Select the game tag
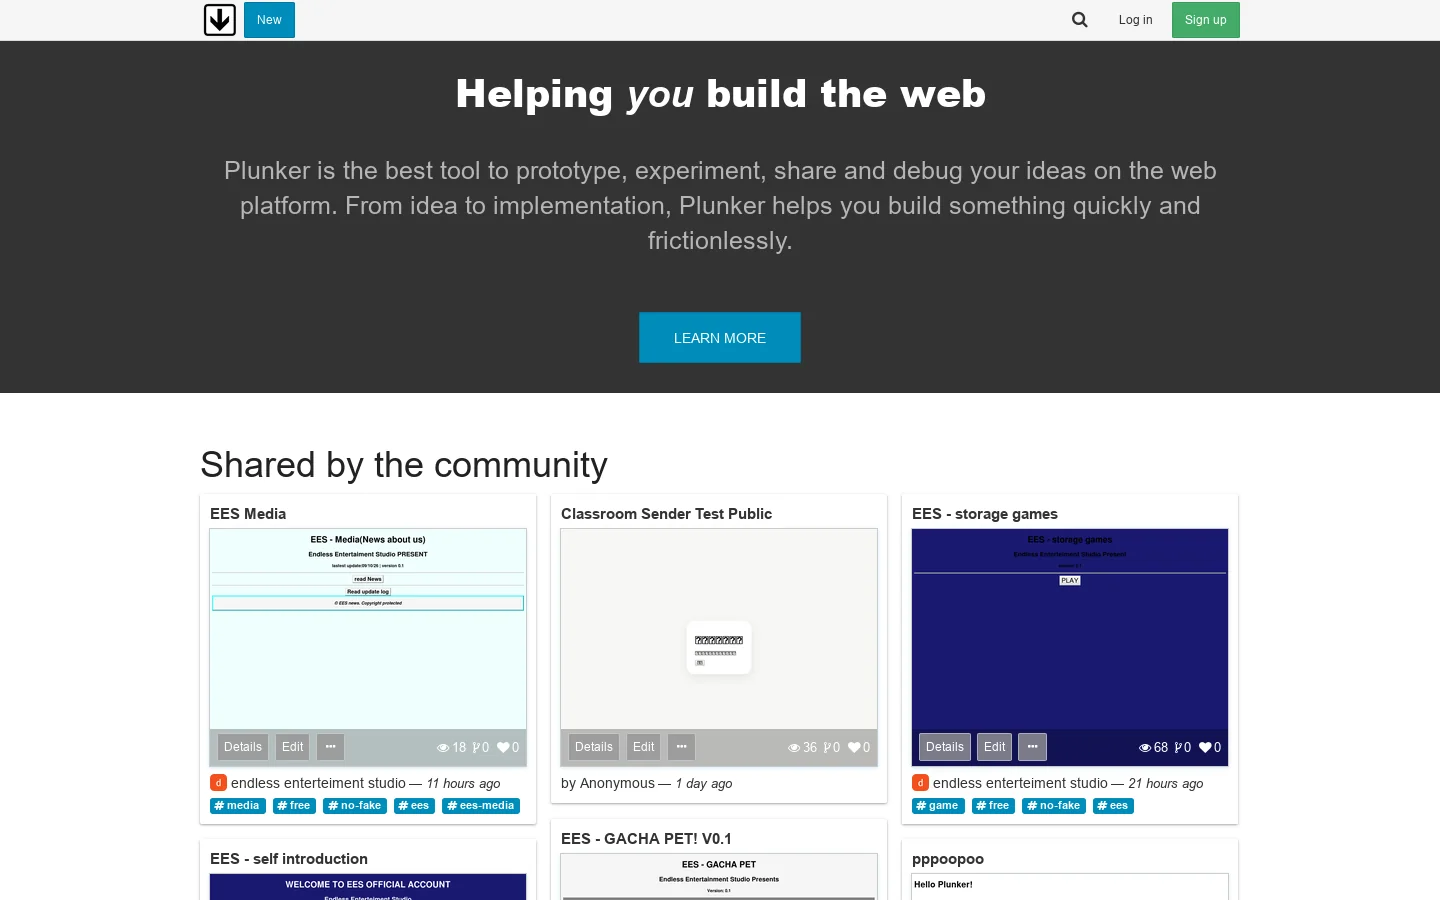Screen dimensions: 1440x900 [938, 806]
